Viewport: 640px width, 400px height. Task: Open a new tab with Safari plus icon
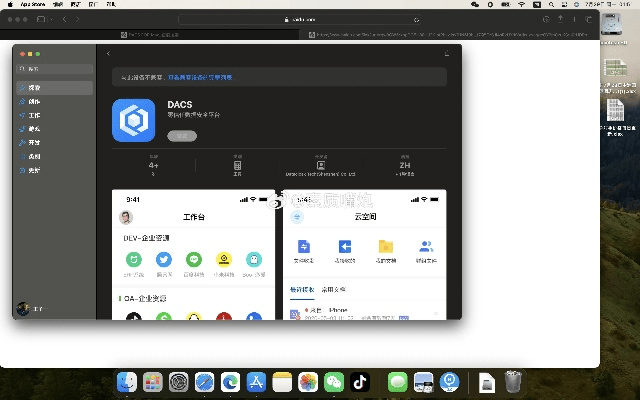coord(574,19)
